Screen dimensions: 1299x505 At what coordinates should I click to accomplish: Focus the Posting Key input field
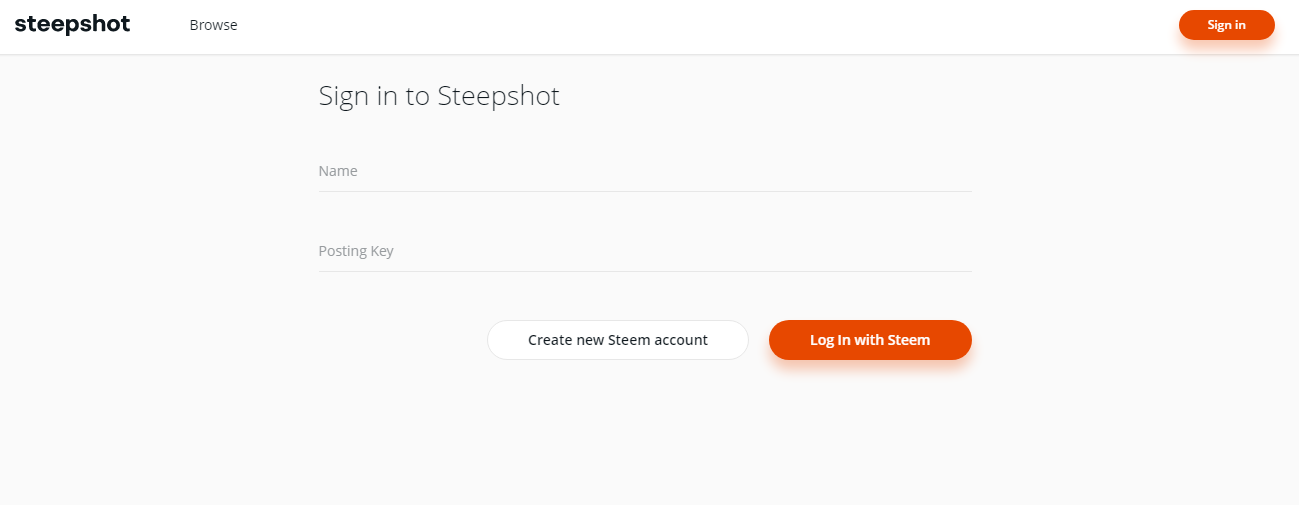point(645,251)
